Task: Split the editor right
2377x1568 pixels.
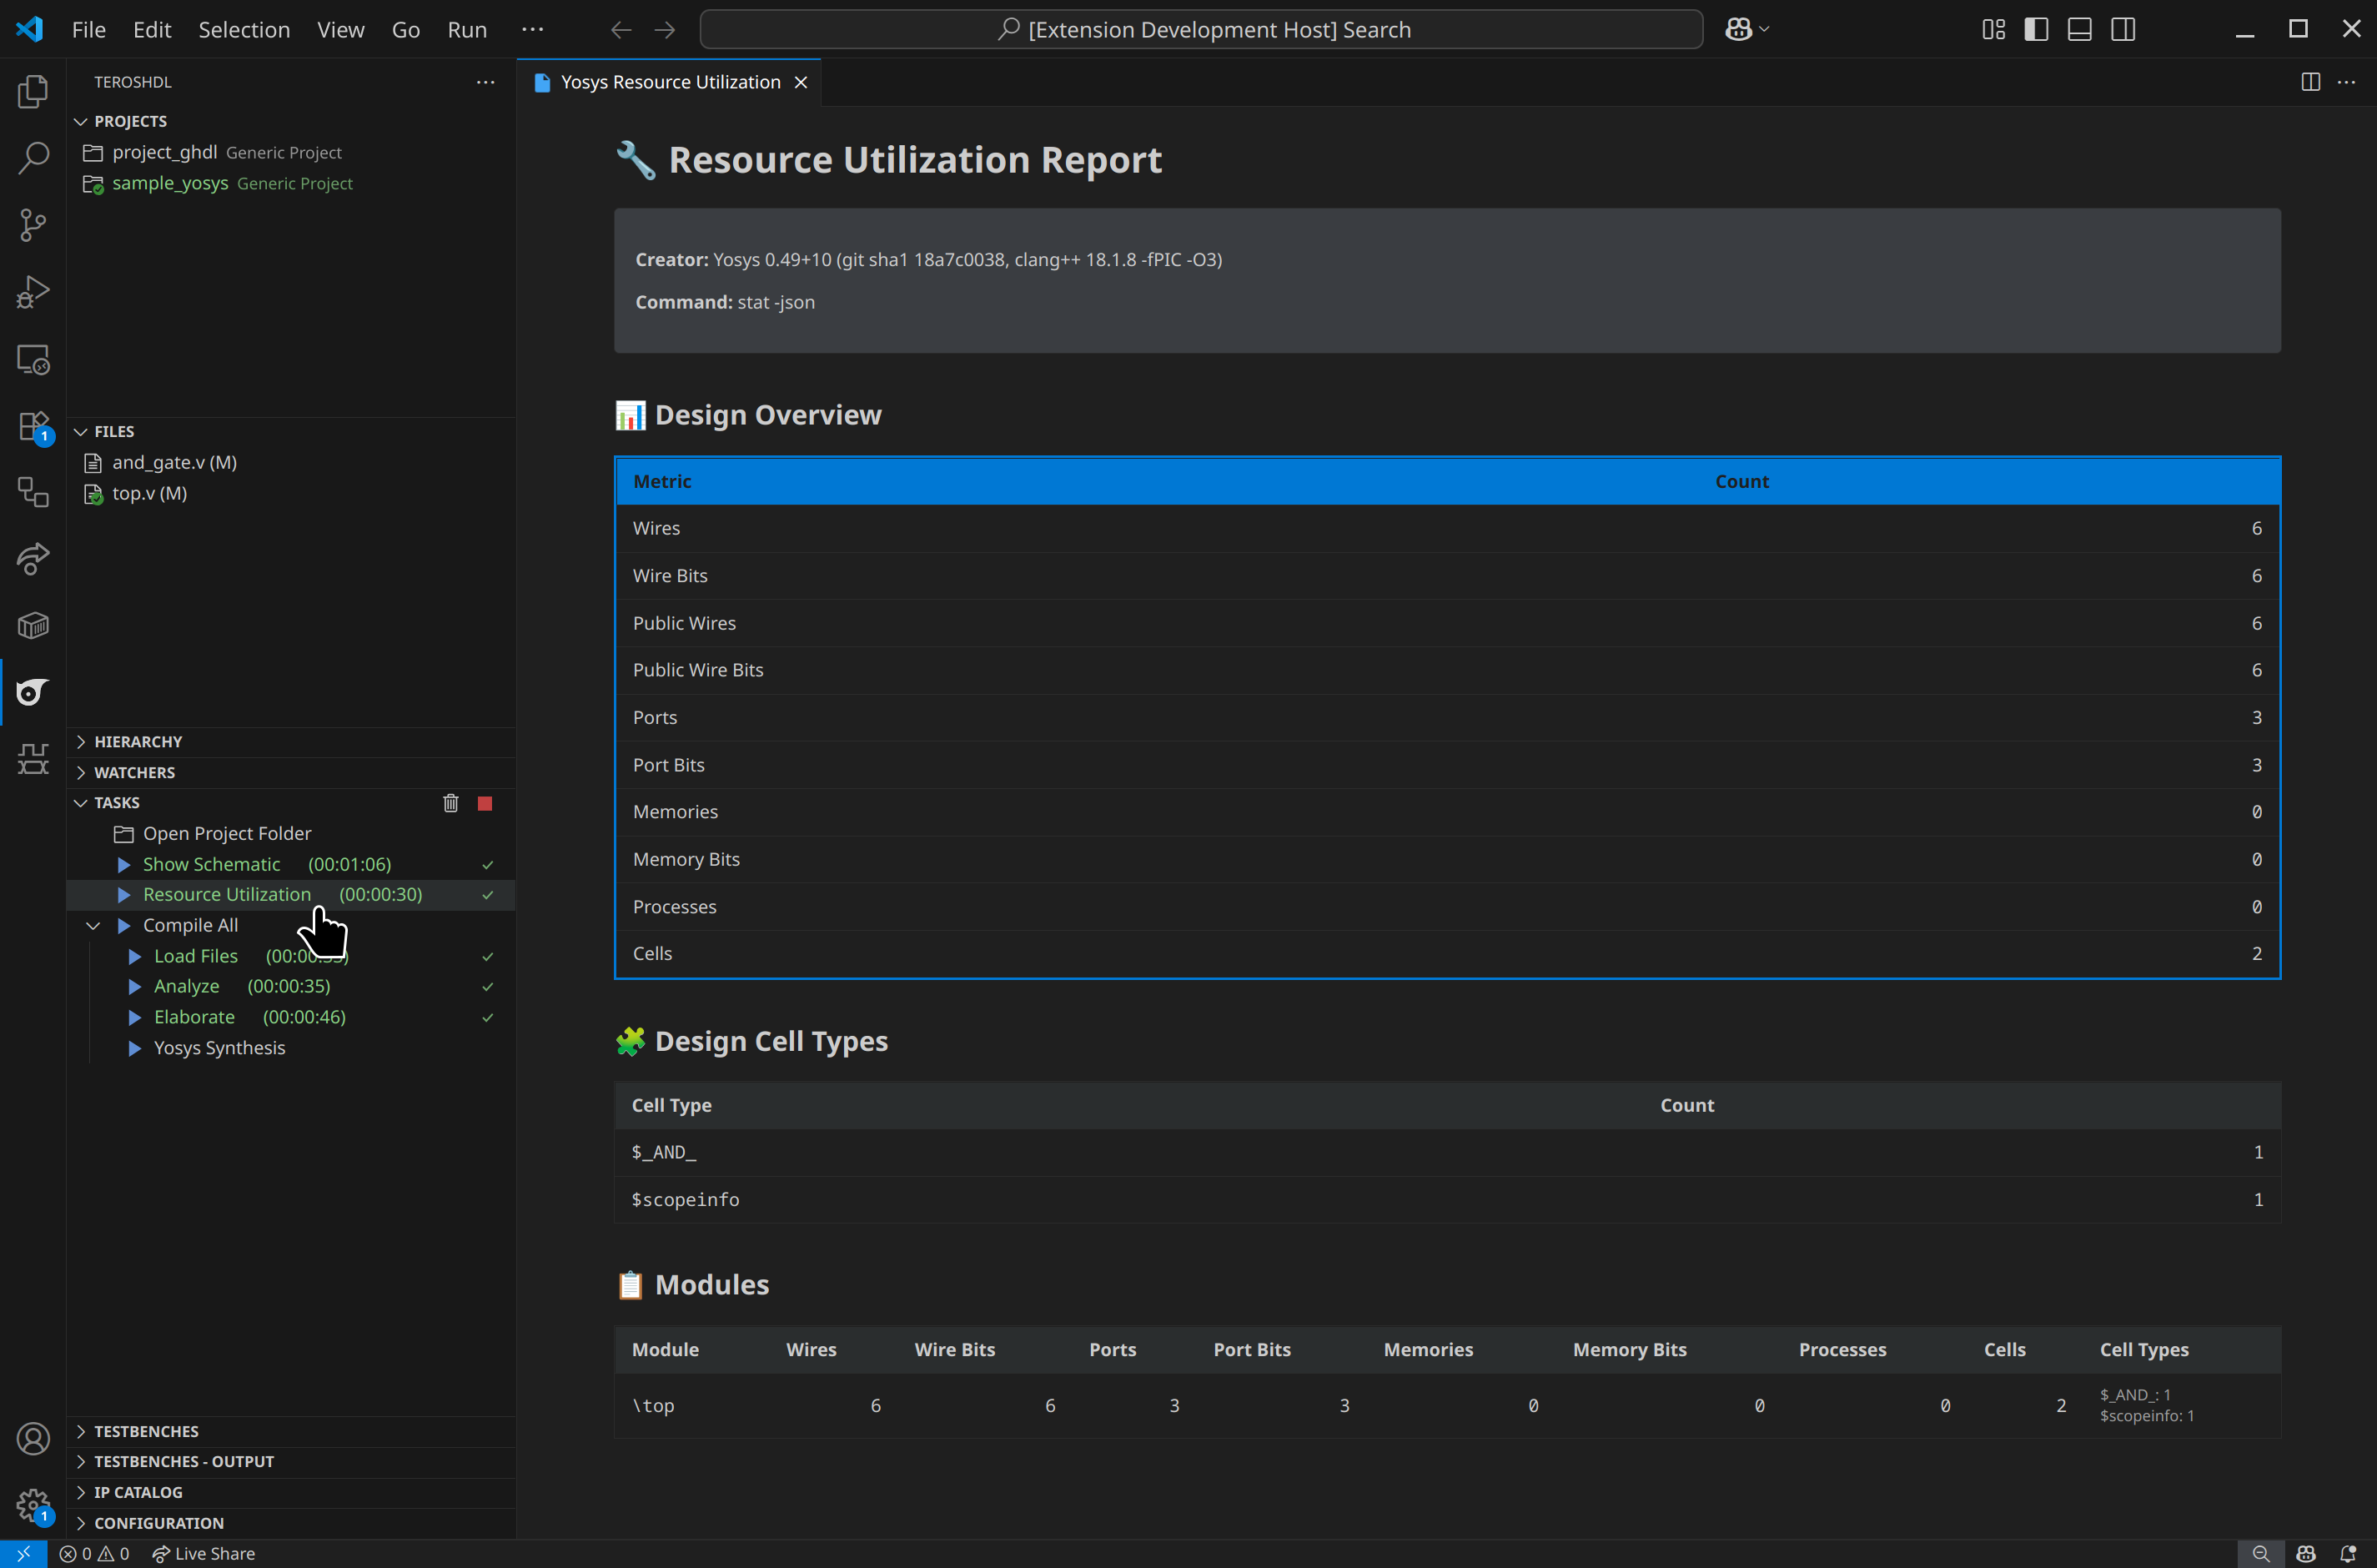Action: coord(2310,82)
